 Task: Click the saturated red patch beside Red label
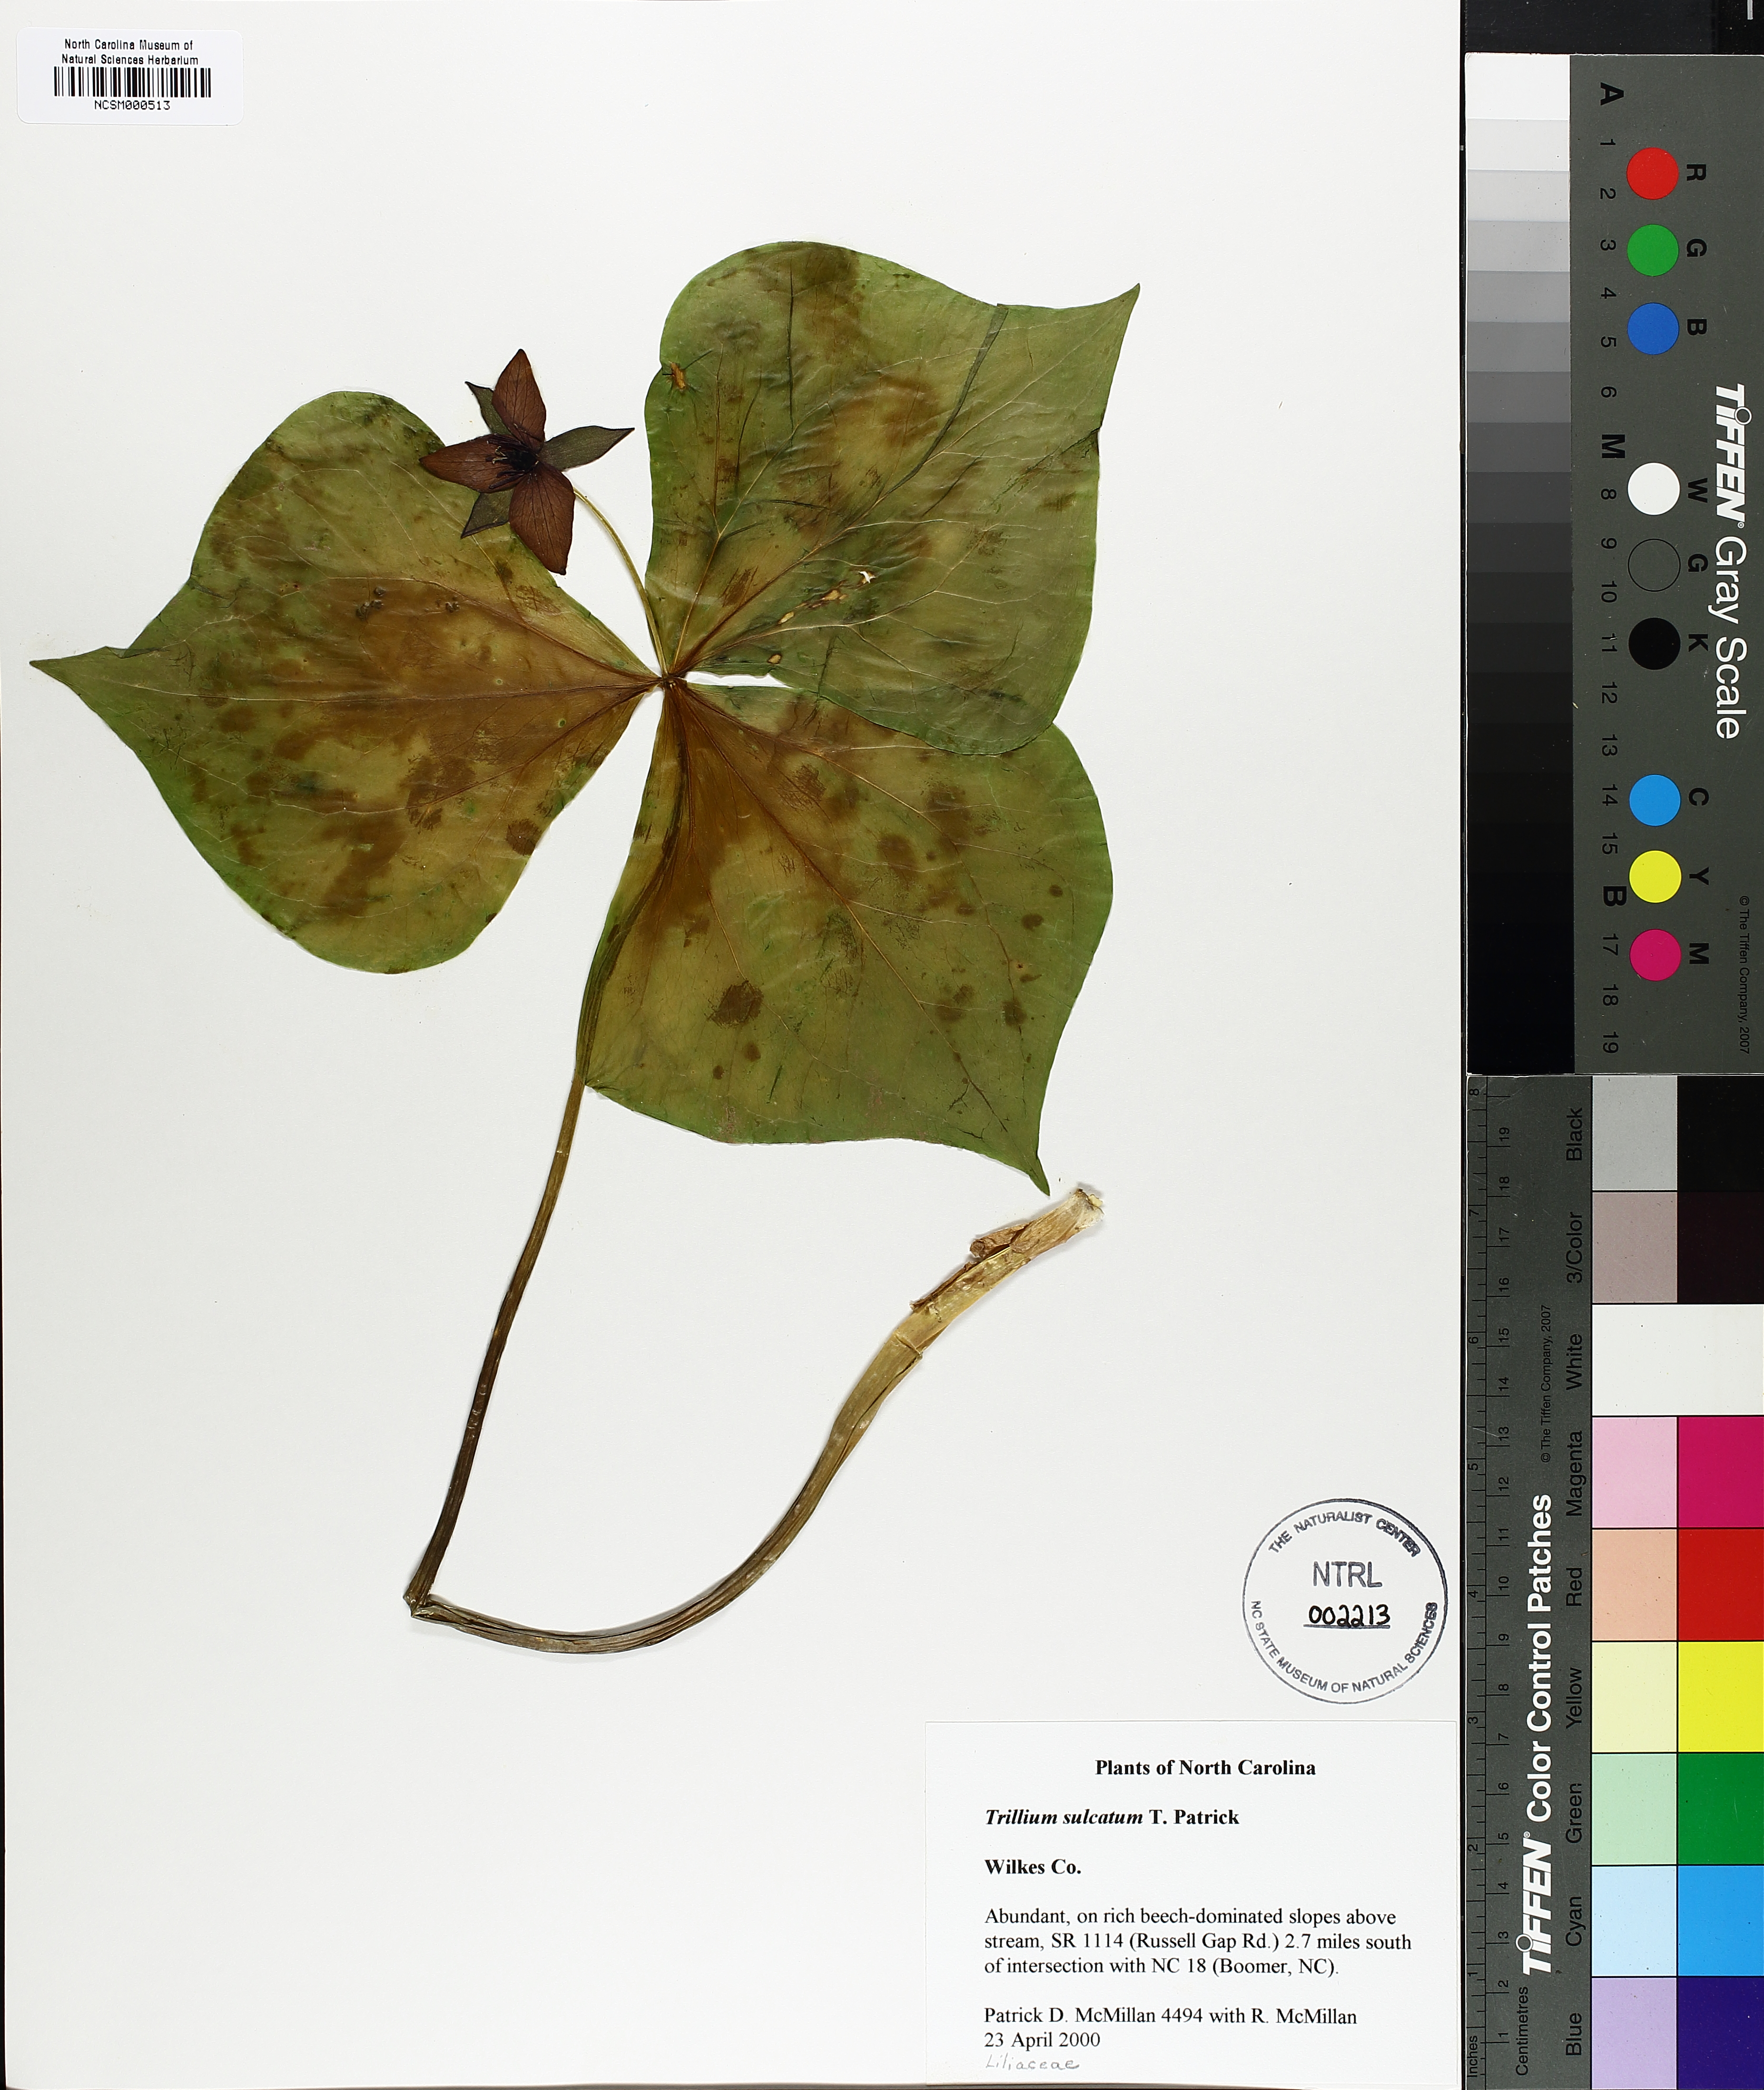point(1720,1584)
